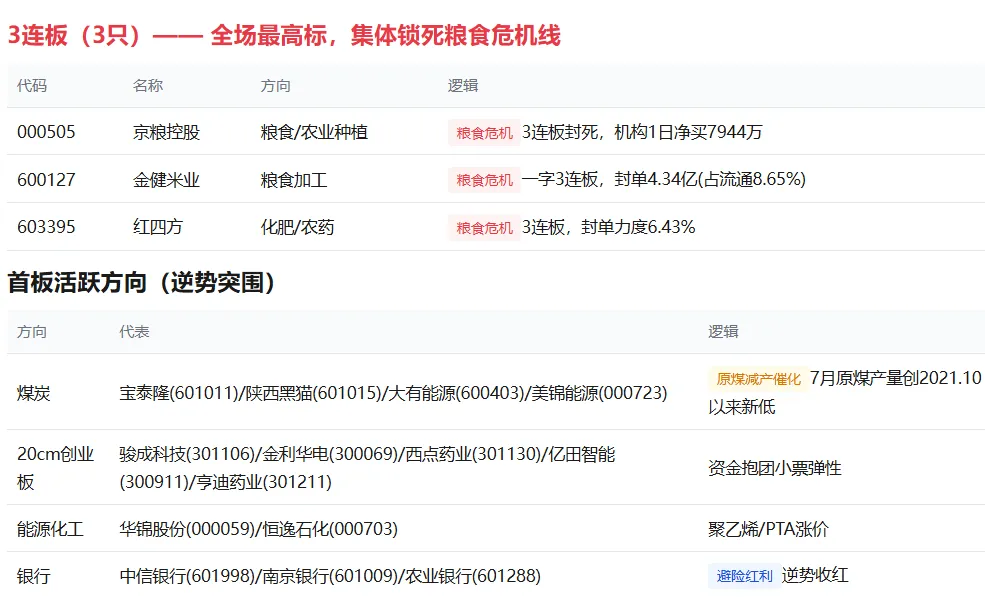Click the '20cm创业板' direction cell
Viewport: 985px width, 597px height.
click(55, 468)
